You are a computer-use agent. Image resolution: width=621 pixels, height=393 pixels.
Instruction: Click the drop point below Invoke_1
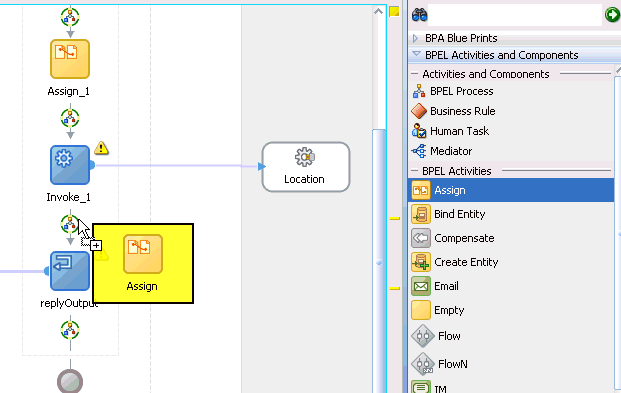(x=70, y=224)
